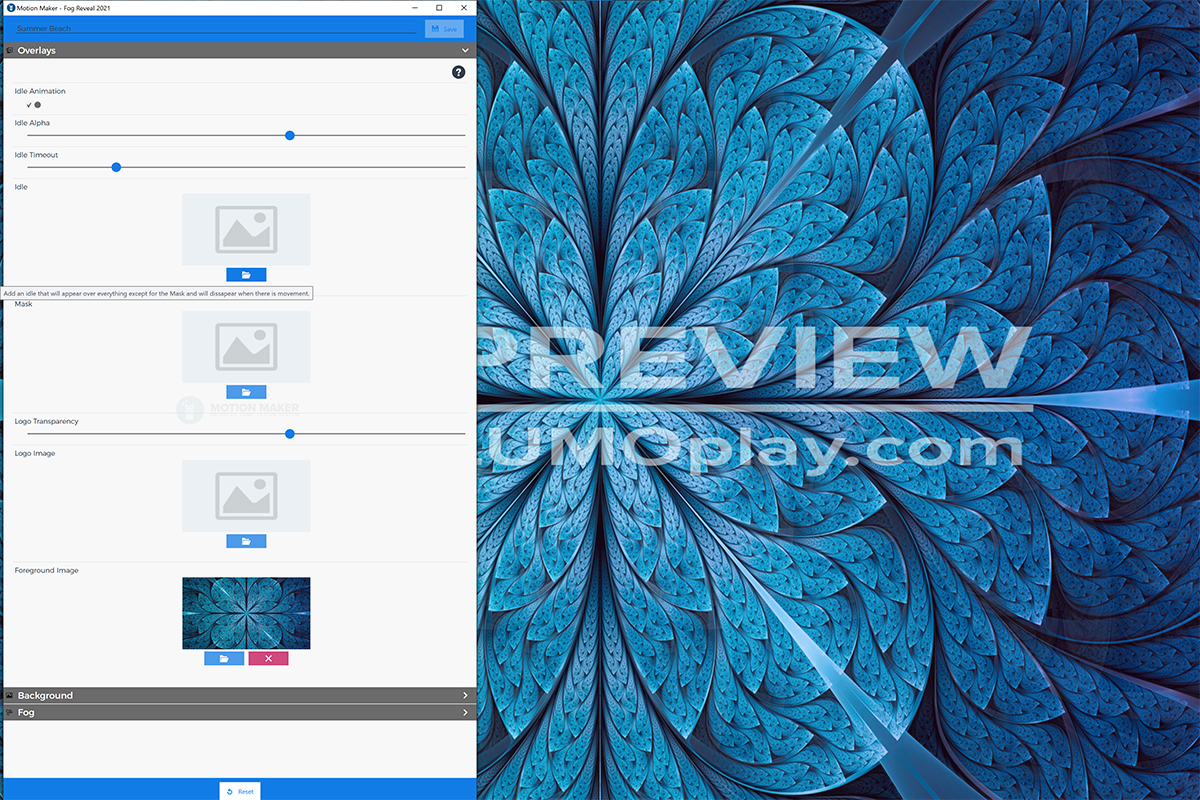This screenshot has width=1200, height=800.
Task: Click the help question mark icon
Action: coord(458,72)
